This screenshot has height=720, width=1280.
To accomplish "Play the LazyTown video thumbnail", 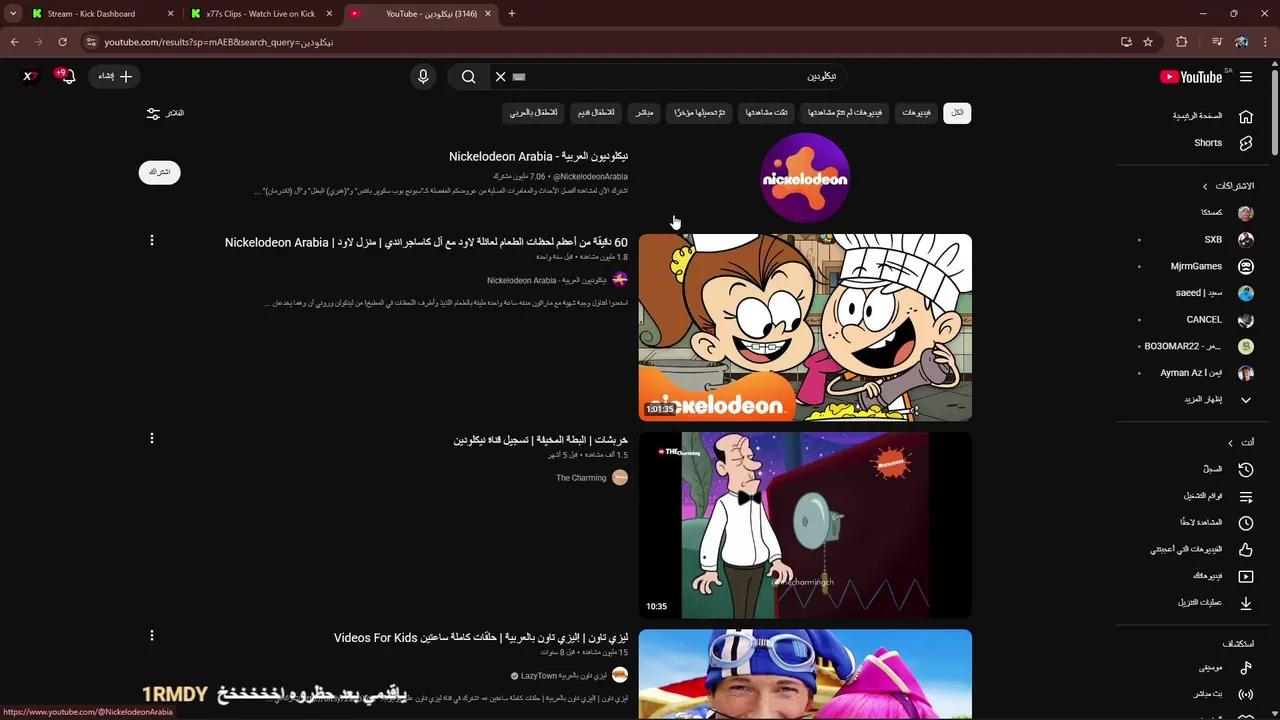I will pyautogui.click(x=805, y=673).
